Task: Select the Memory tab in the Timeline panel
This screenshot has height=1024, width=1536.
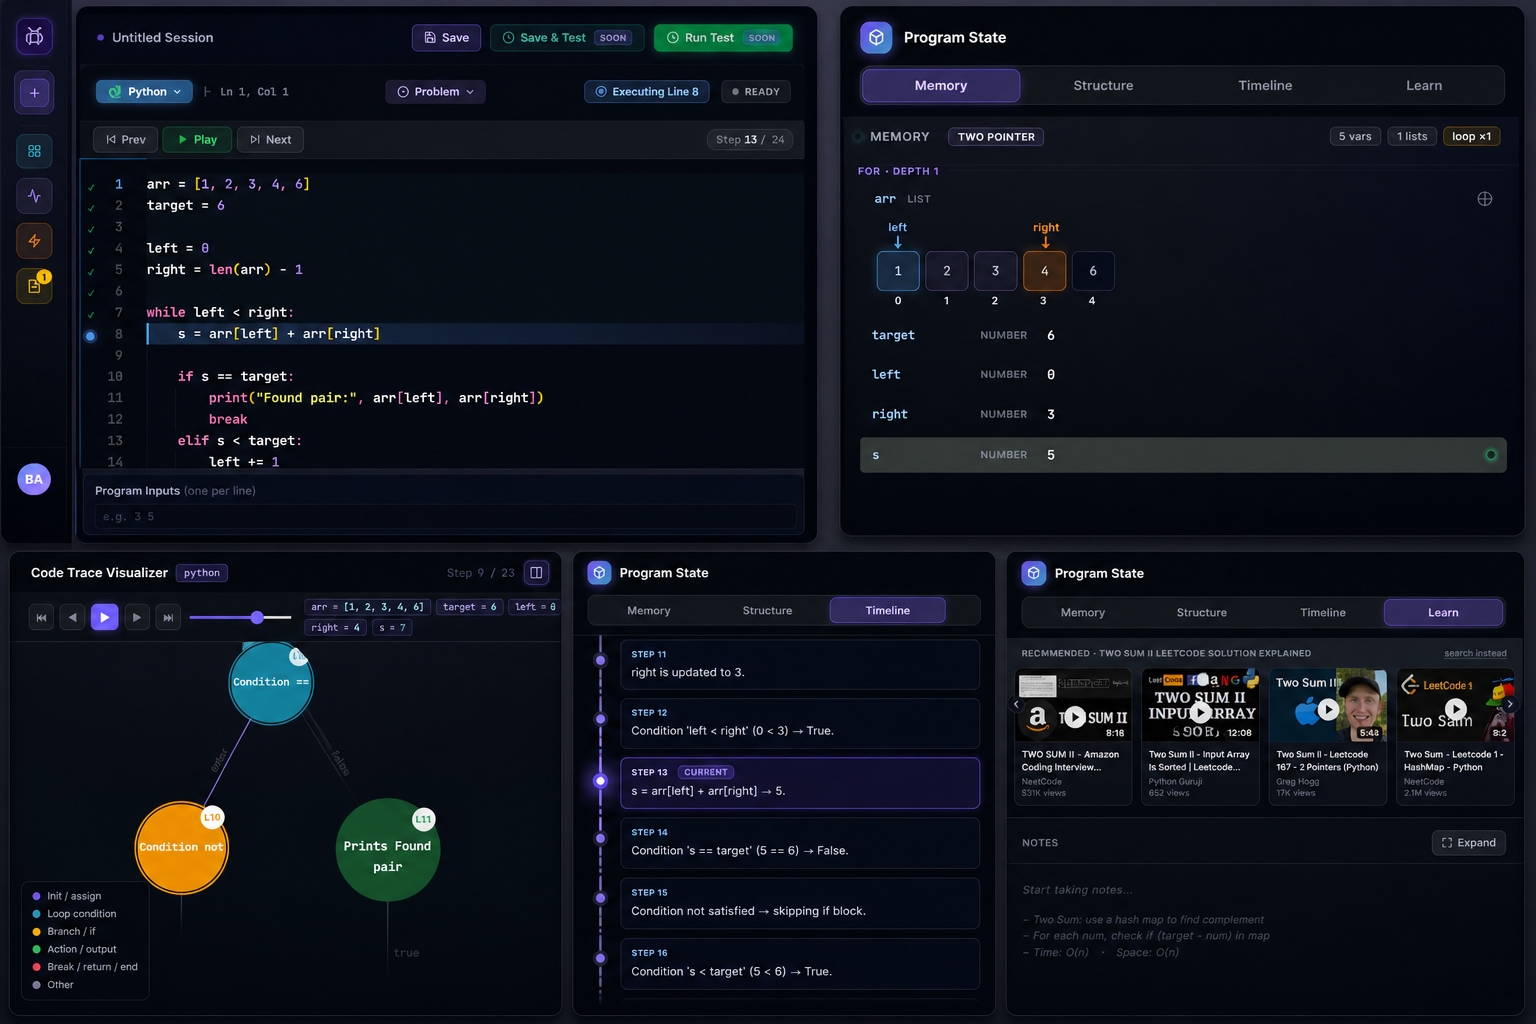Action: (649, 611)
